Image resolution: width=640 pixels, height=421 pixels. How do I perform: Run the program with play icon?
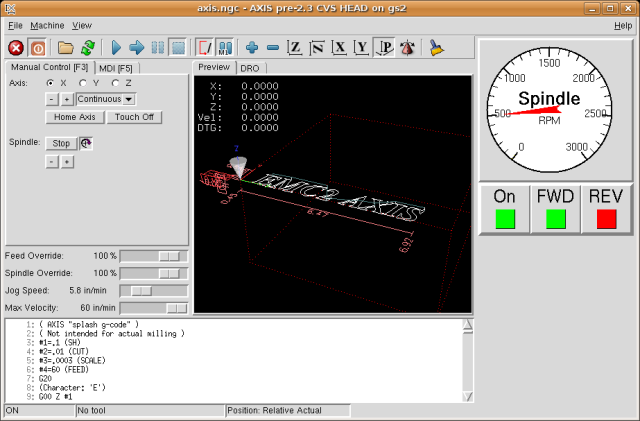[x=116, y=47]
